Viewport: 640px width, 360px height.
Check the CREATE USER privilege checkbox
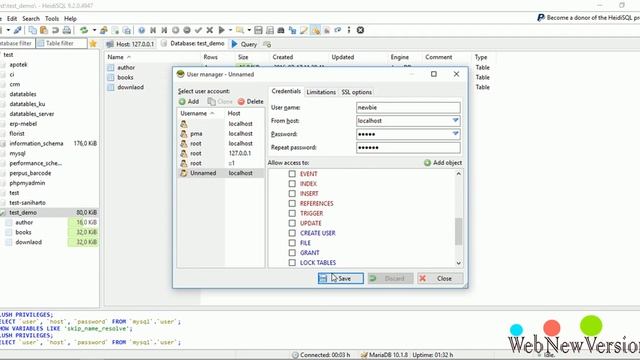292,233
